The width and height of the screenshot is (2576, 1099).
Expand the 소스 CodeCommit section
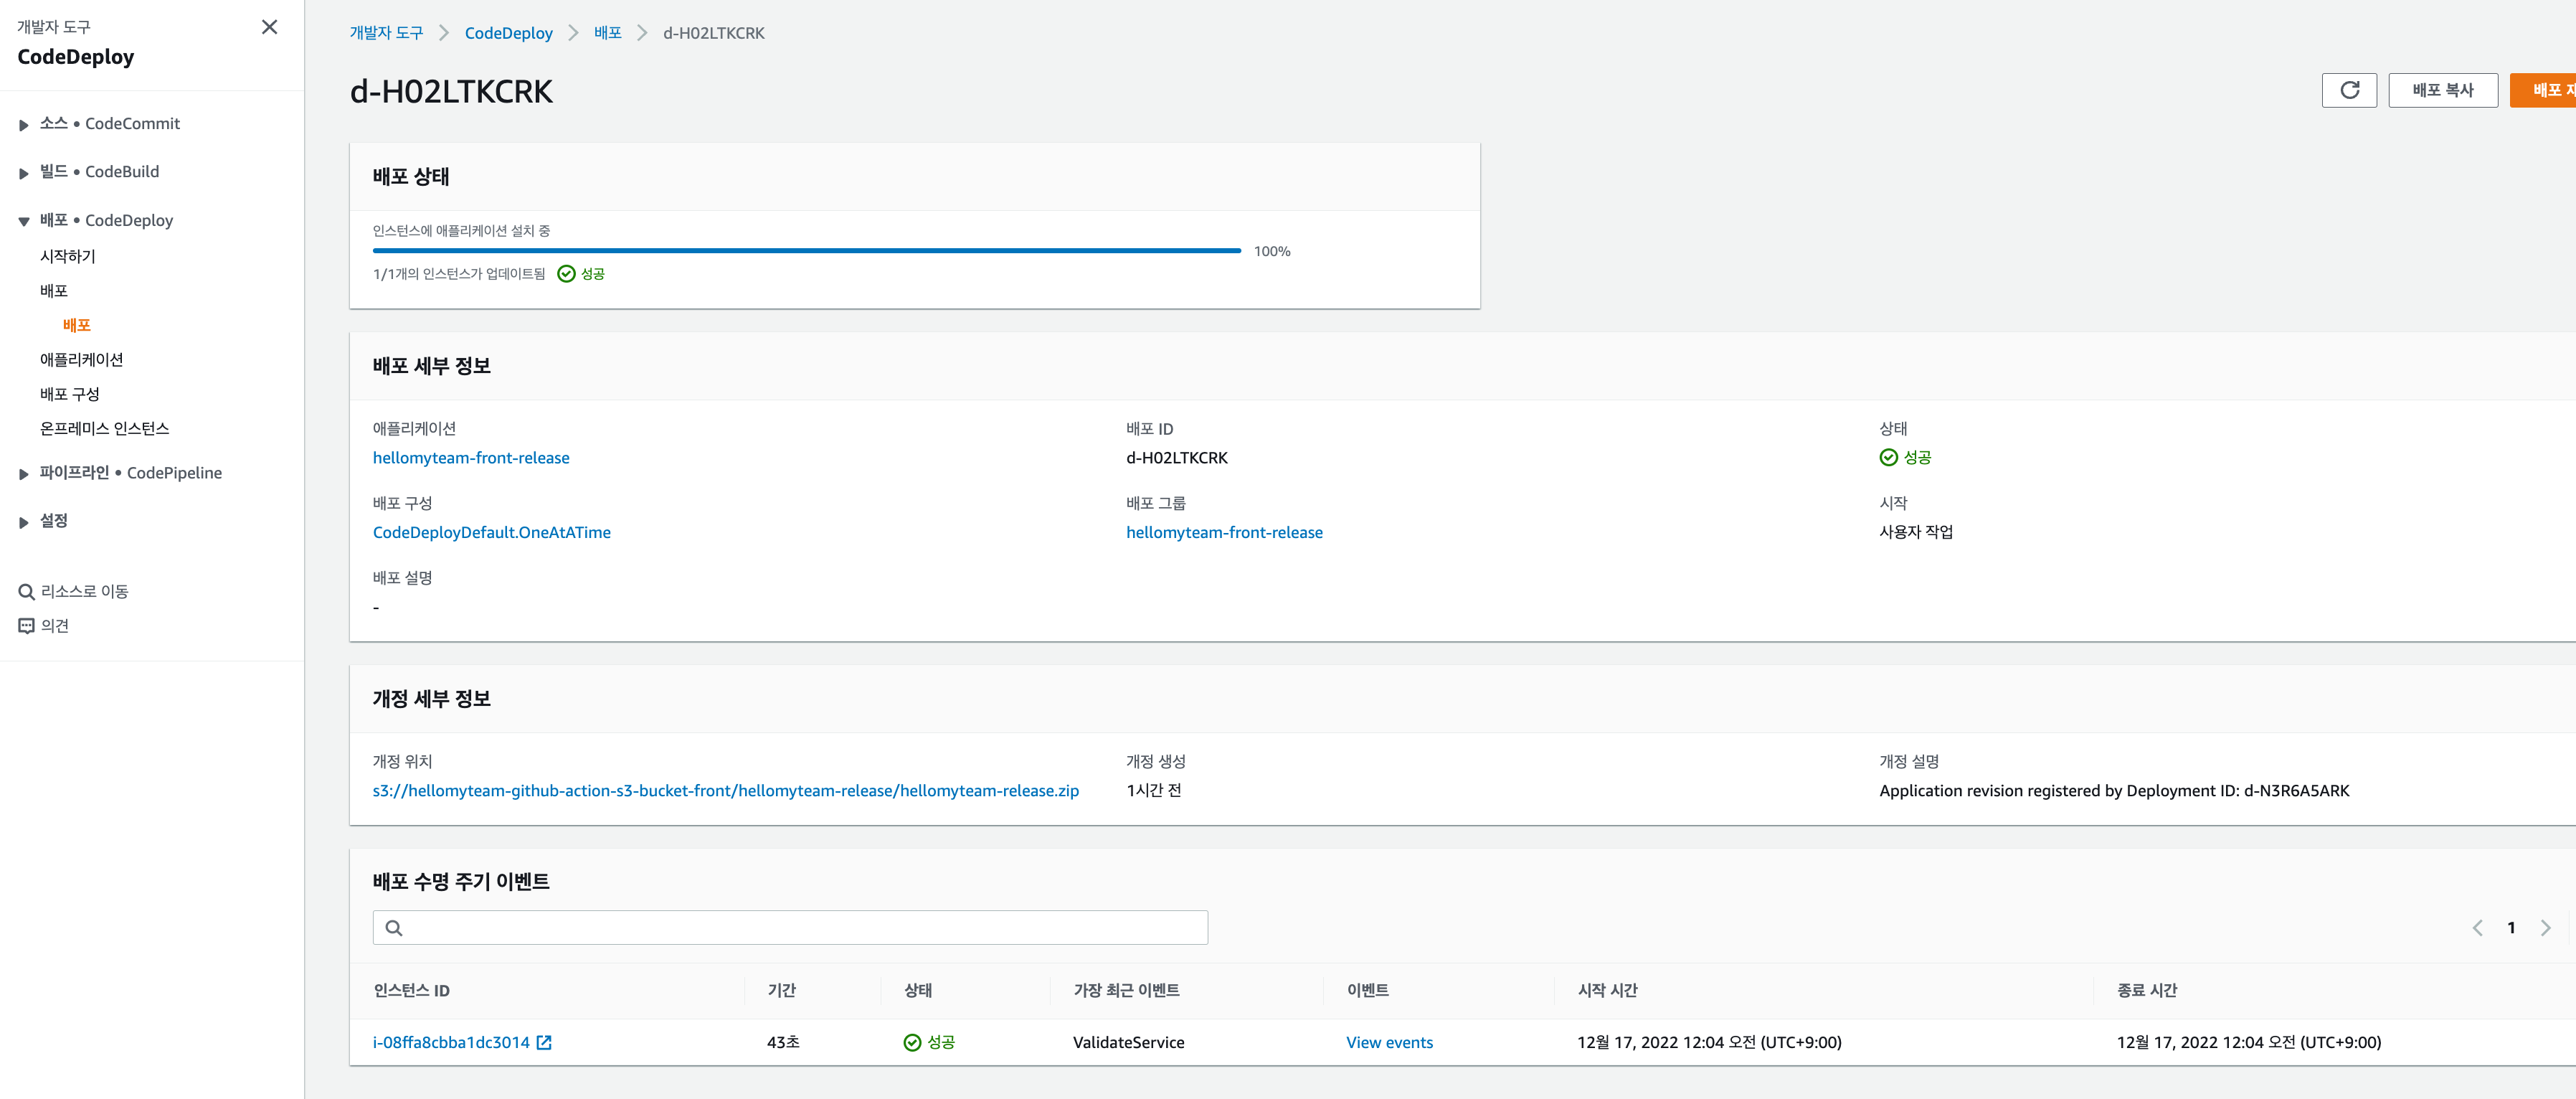(24, 125)
